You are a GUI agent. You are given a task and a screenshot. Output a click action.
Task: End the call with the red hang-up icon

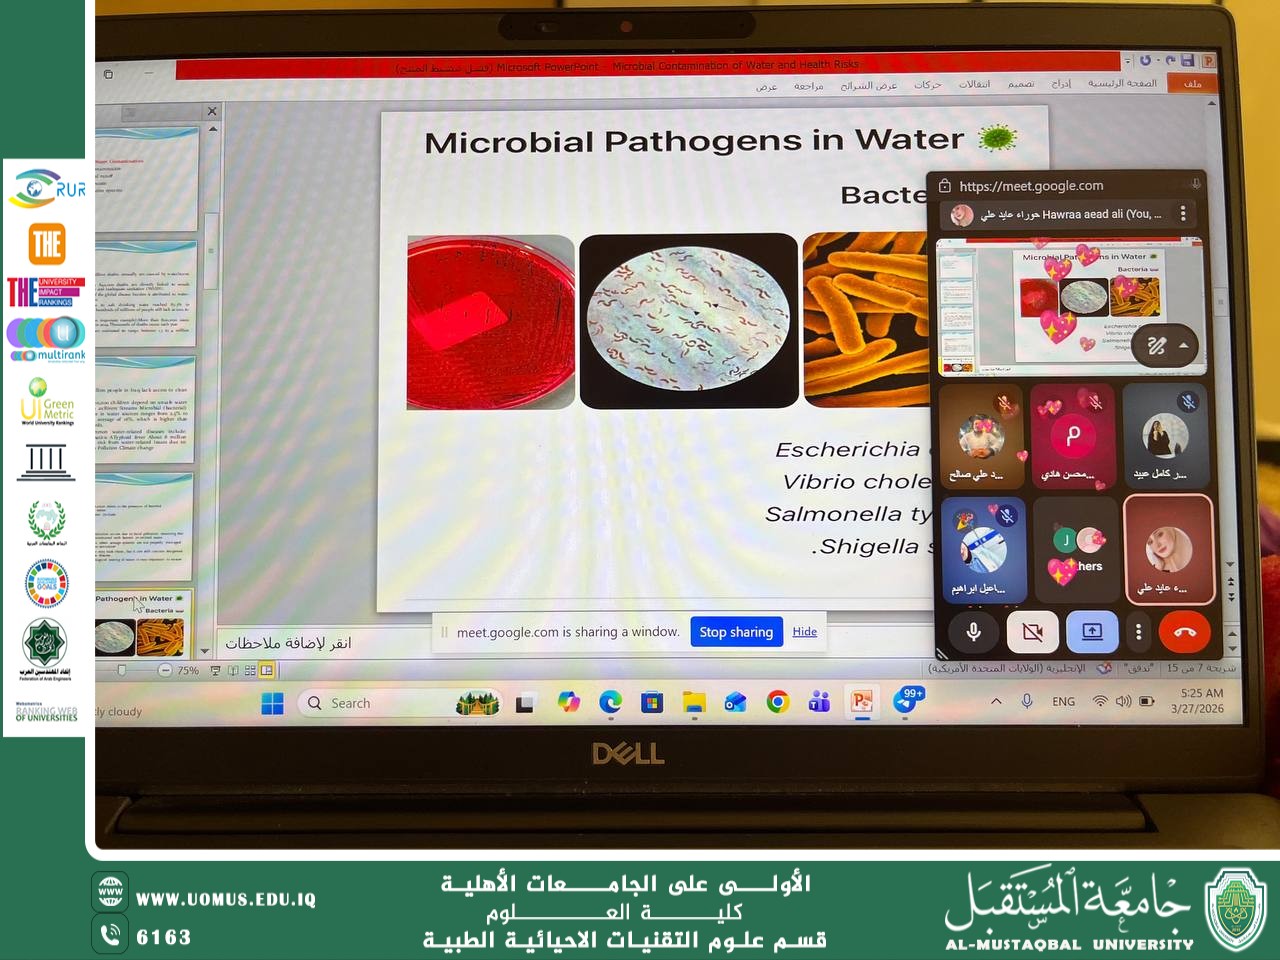[x=1184, y=632]
